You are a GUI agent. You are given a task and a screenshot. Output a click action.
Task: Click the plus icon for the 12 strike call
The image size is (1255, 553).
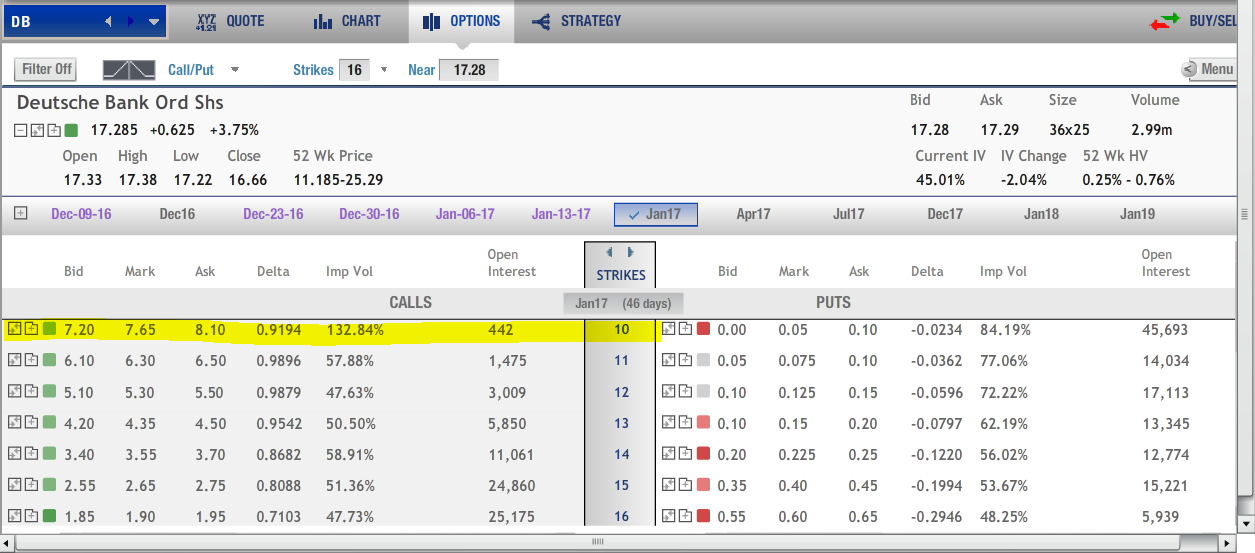click(x=31, y=392)
